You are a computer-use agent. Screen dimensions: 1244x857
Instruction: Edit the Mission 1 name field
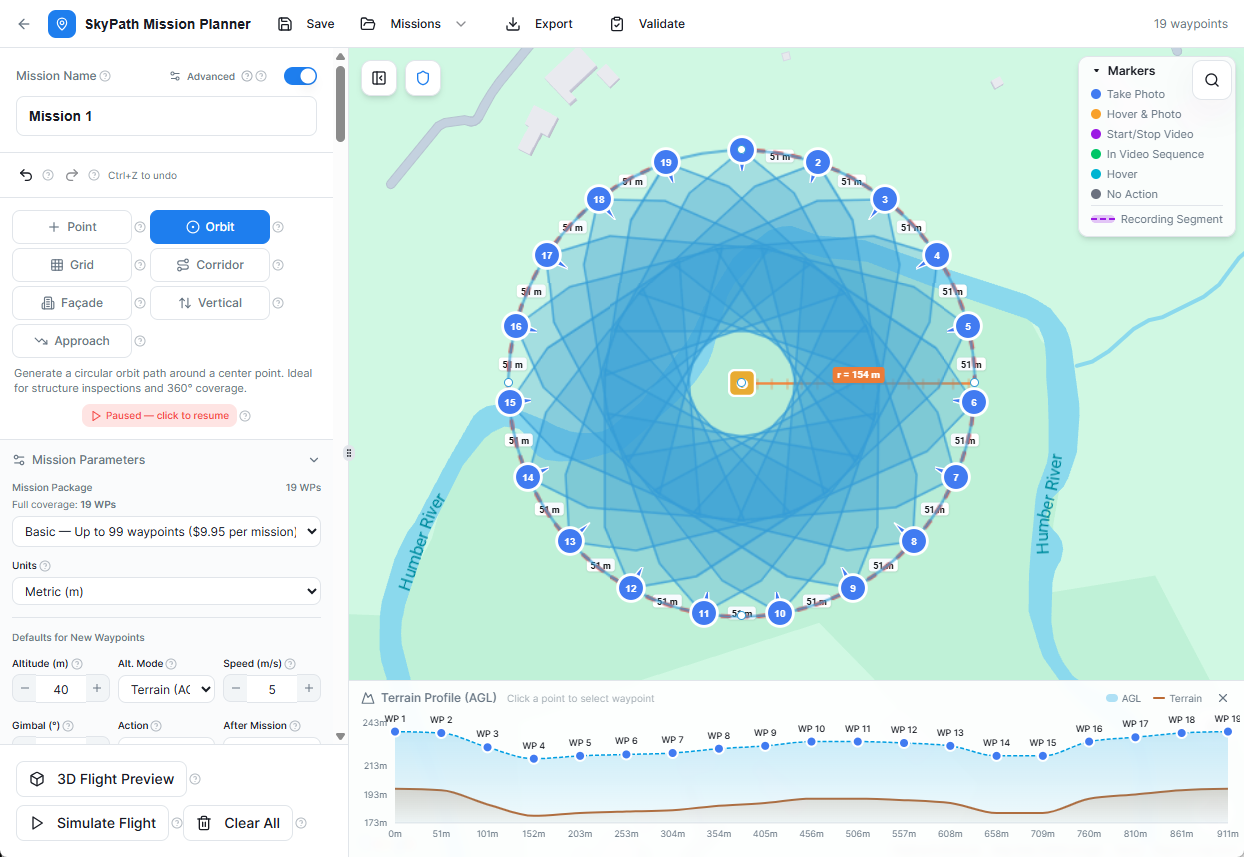(x=166, y=116)
